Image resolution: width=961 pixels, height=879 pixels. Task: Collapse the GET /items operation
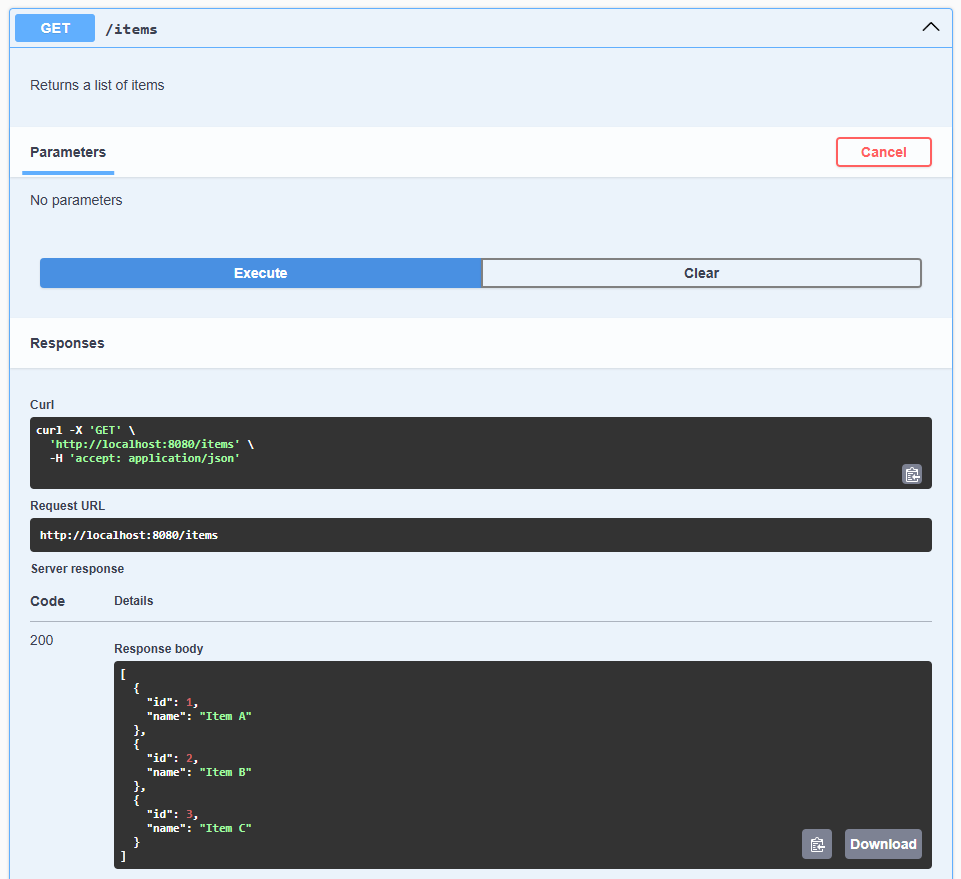[x=930, y=28]
